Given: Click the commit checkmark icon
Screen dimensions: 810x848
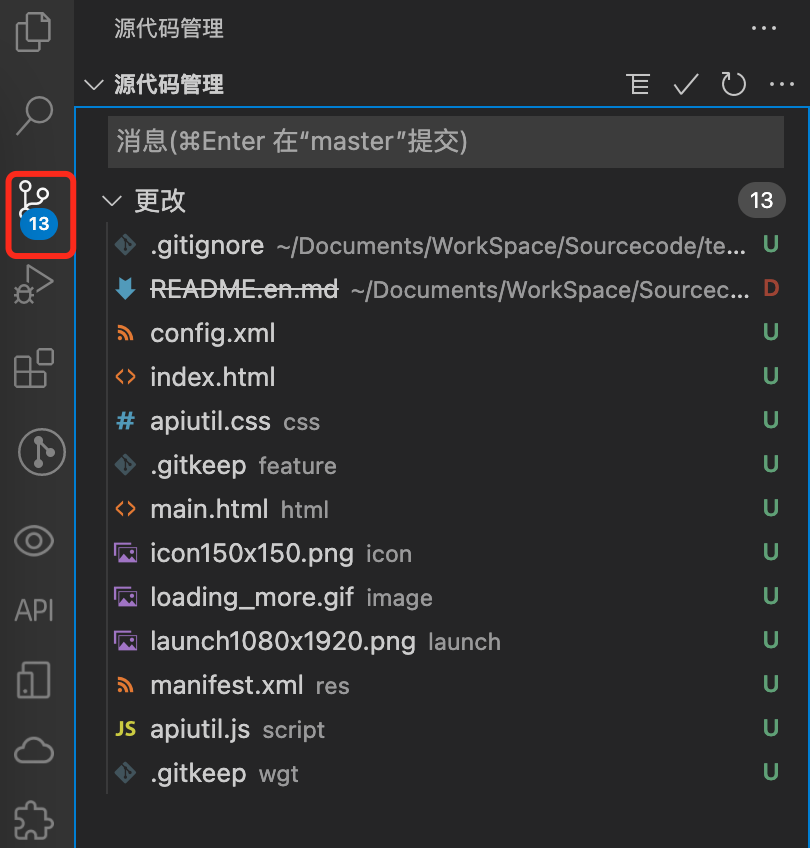Looking at the screenshot, I should [685, 85].
